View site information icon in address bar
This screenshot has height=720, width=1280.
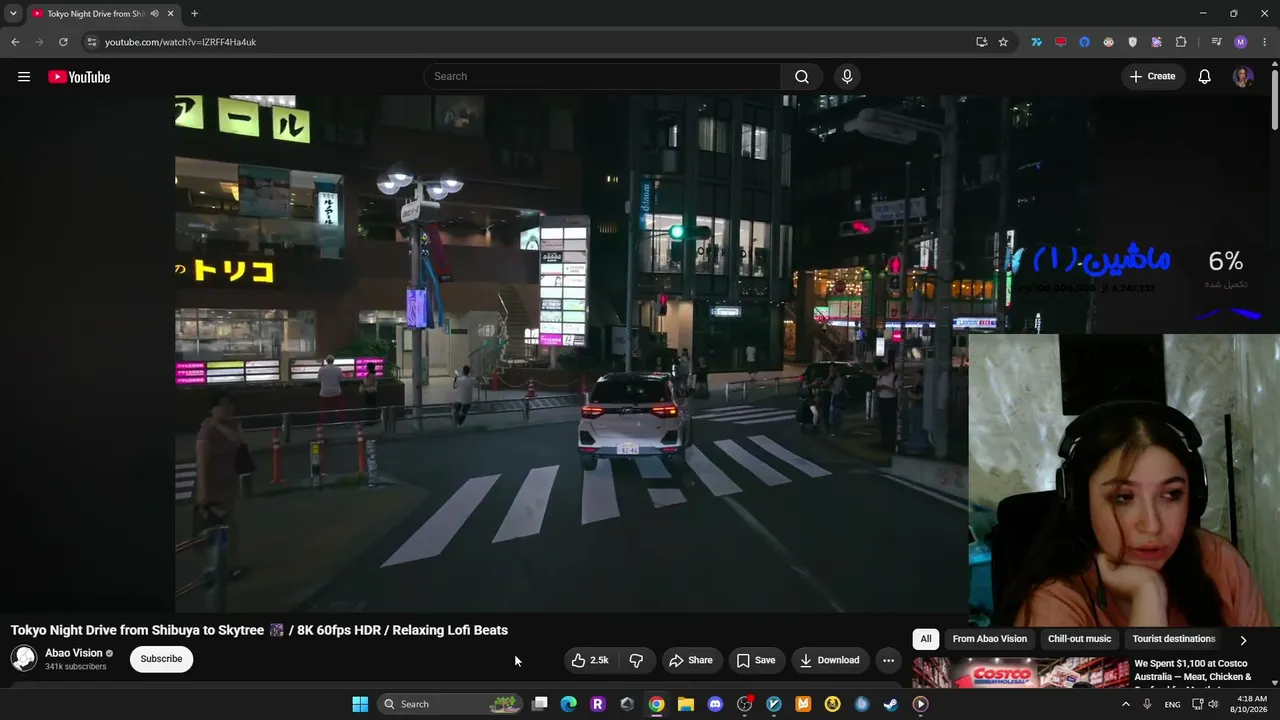[92, 42]
